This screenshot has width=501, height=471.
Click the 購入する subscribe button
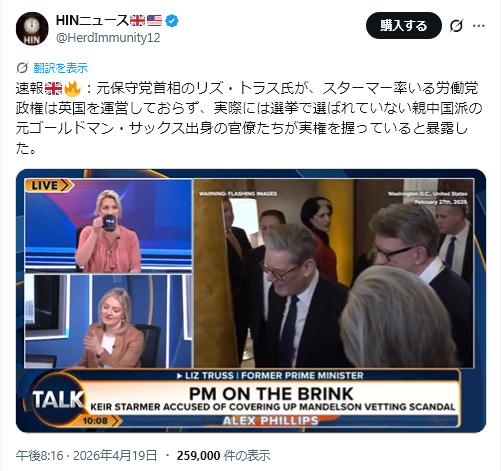[x=404, y=25]
